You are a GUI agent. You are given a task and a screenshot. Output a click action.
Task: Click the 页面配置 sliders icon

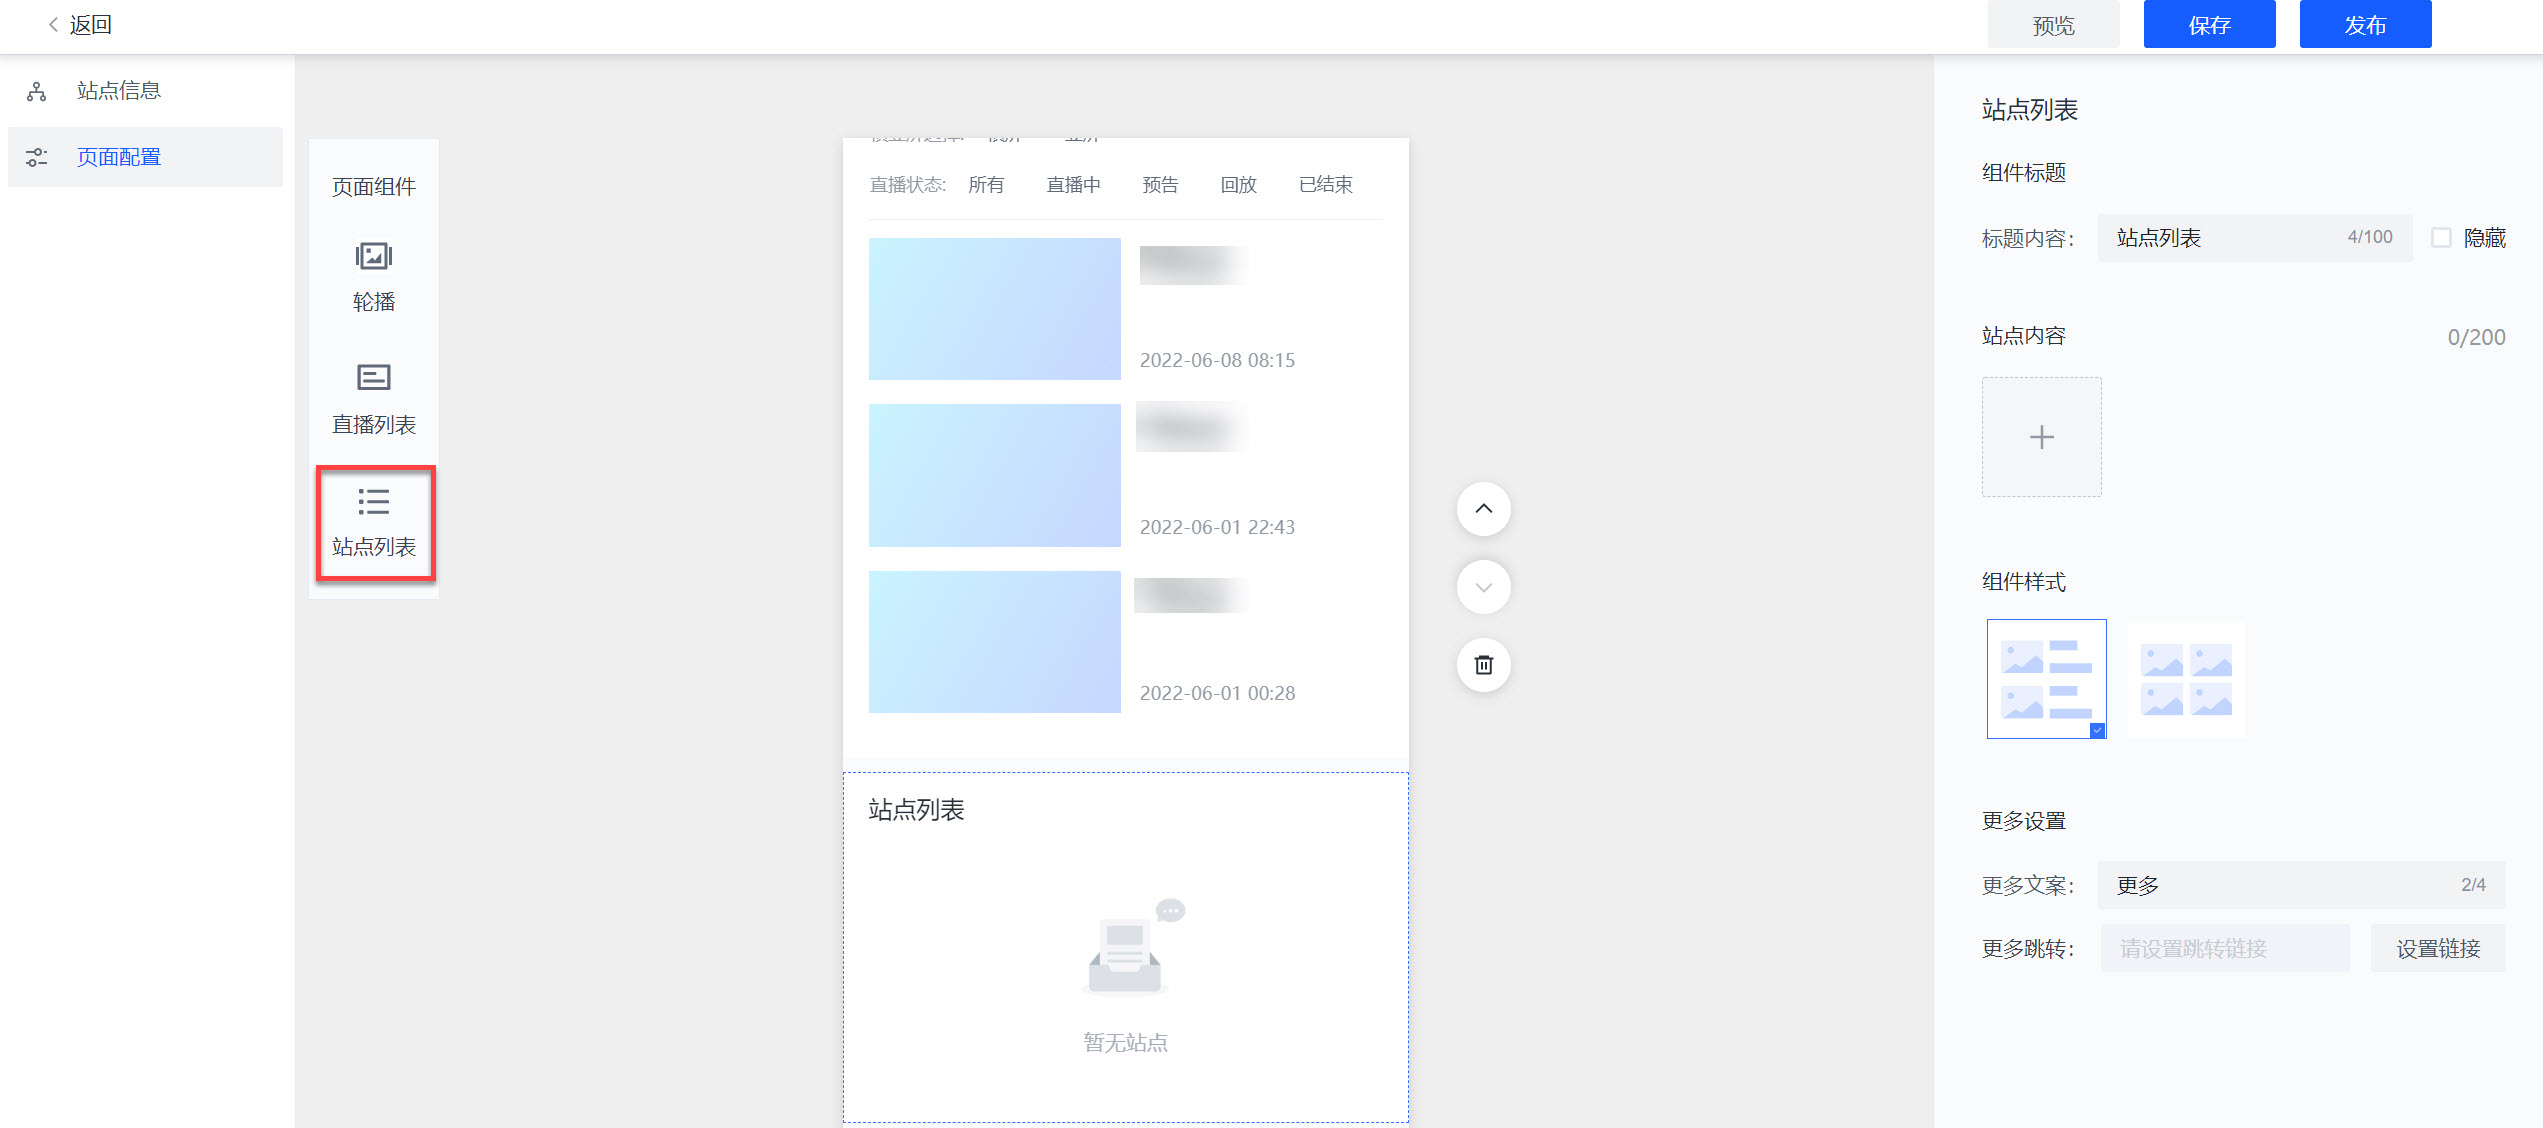(x=37, y=157)
